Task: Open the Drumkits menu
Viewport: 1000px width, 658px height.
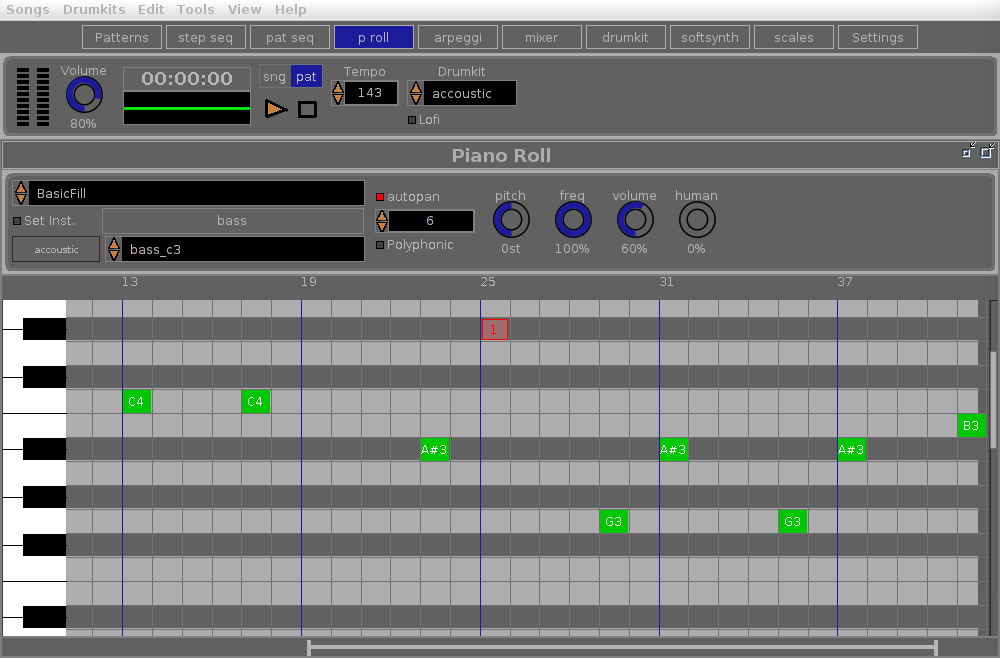Action: coord(94,10)
